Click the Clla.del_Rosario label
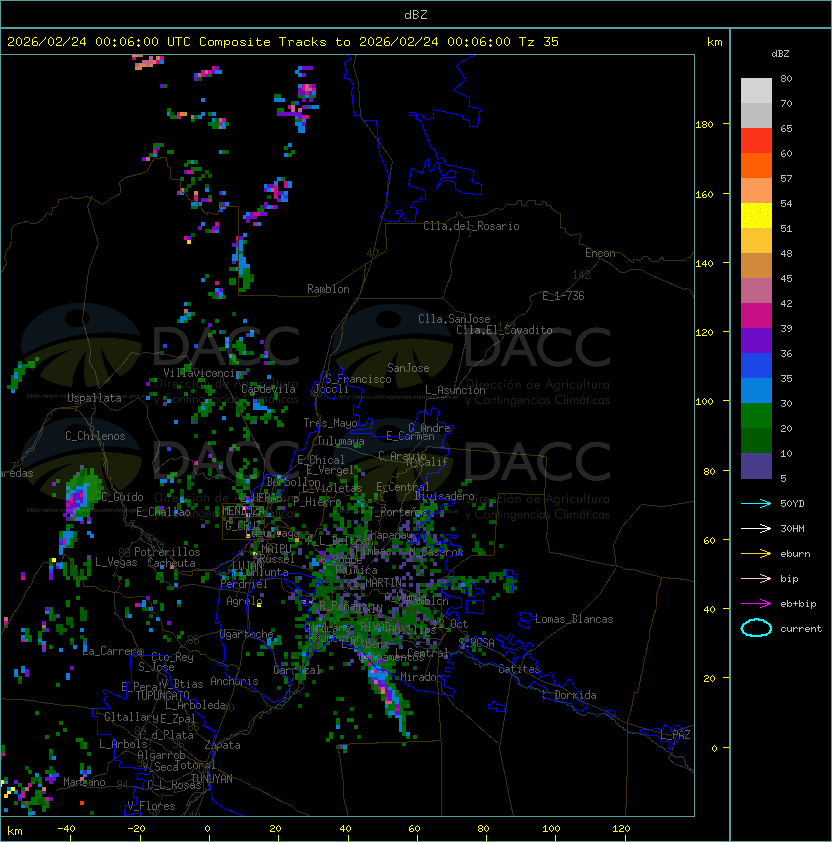 tap(471, 226)
